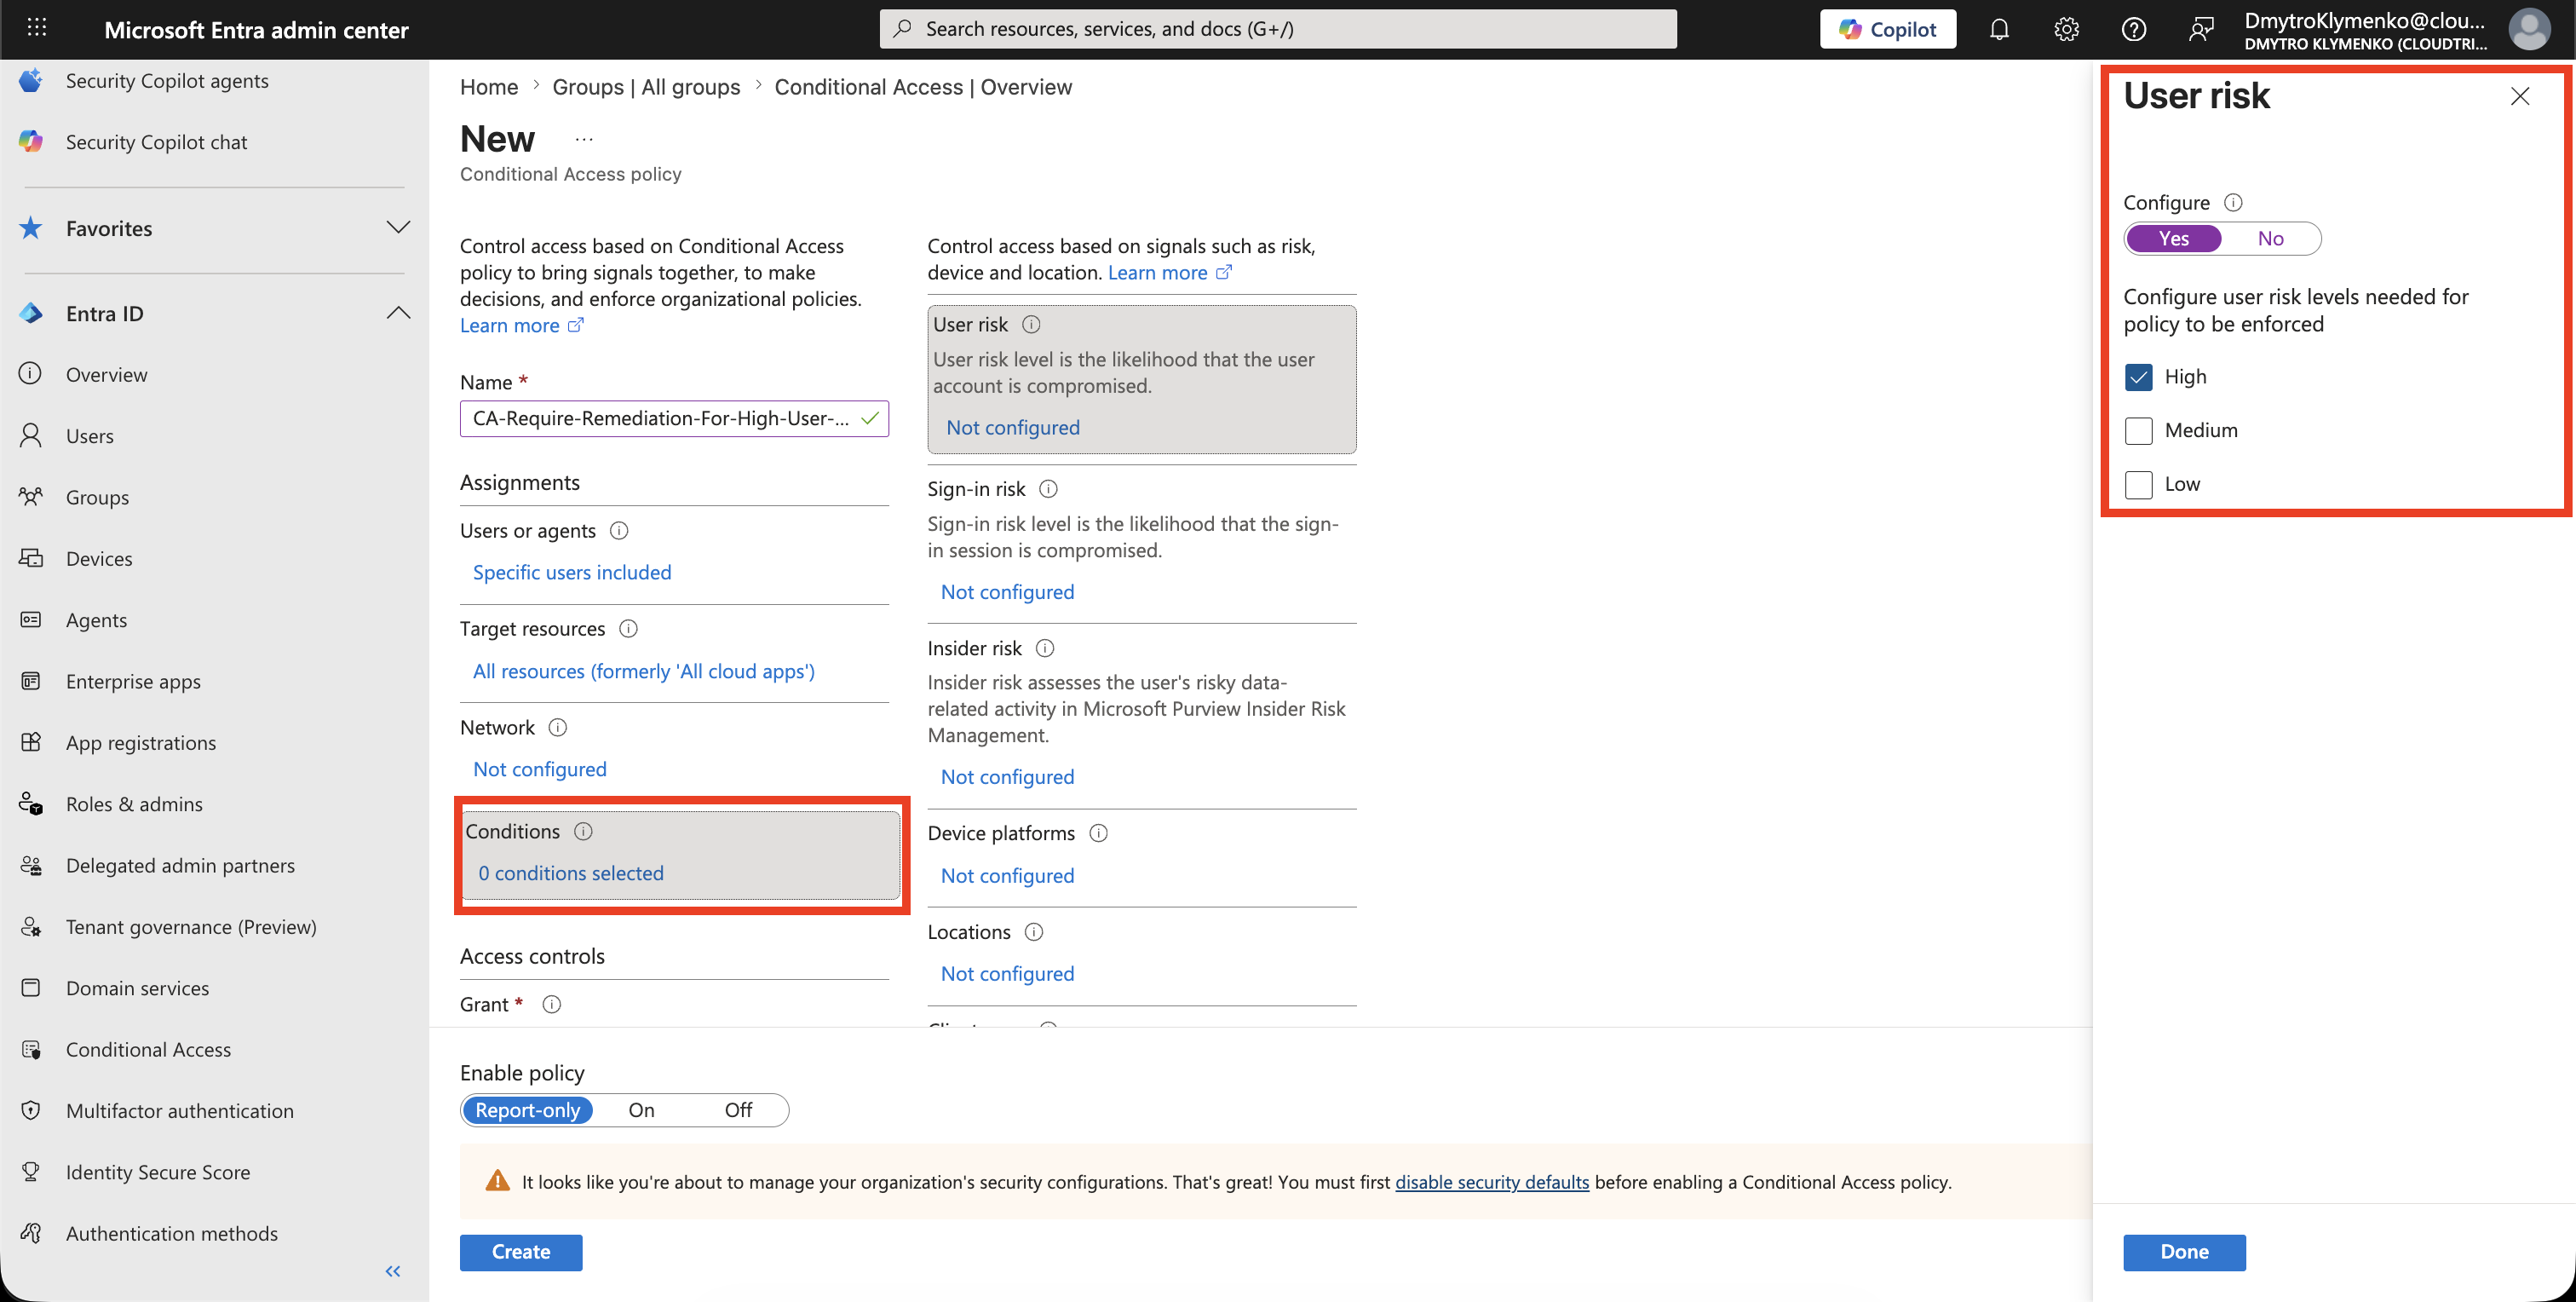
Task: Open Conditional Access | Overview breadcrumb
Action: pos(923,87)
